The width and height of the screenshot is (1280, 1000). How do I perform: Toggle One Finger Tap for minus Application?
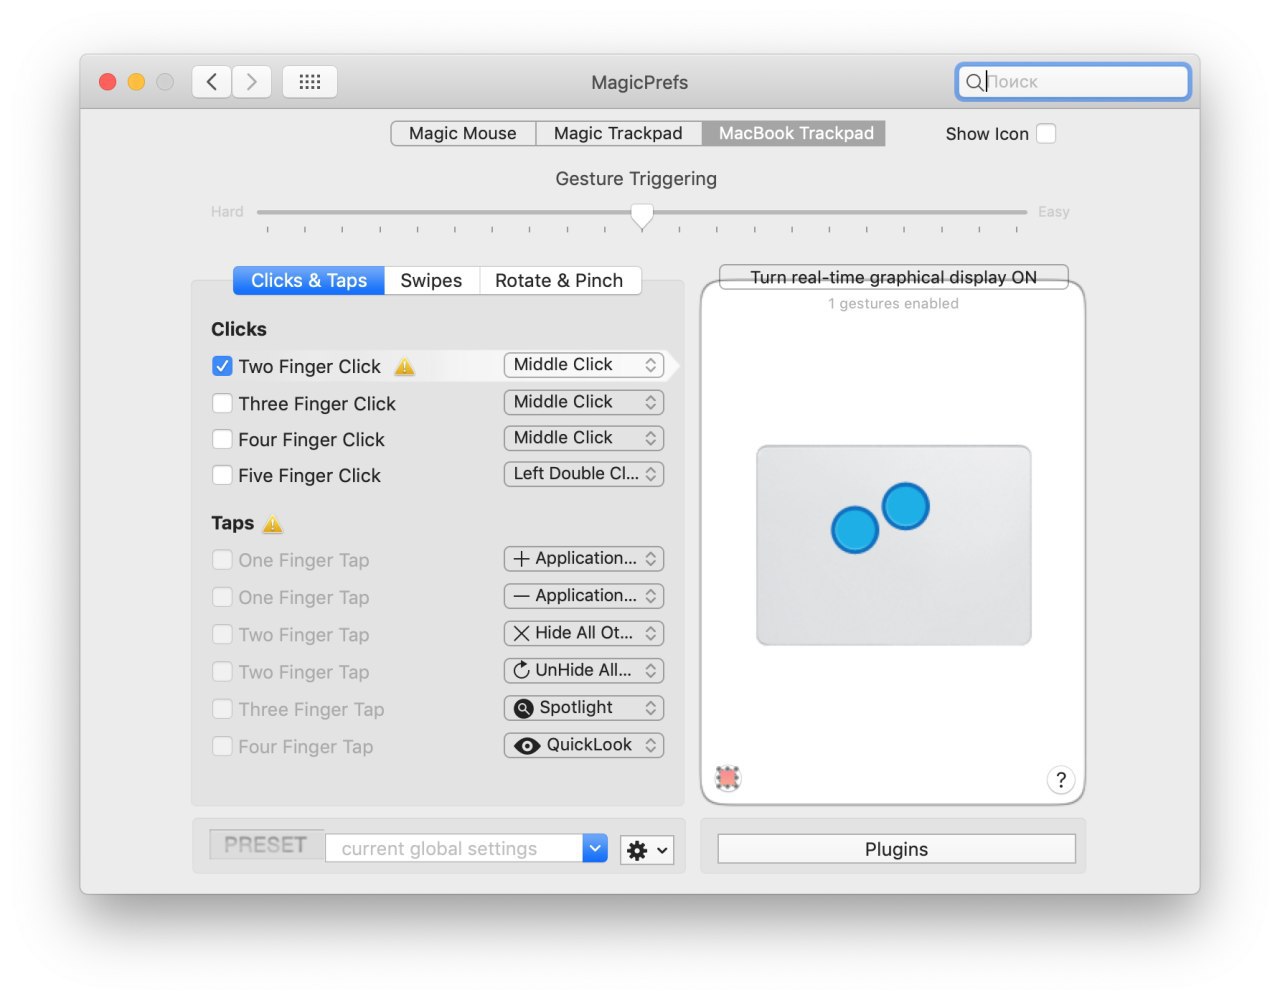click(x=222, y=598)
